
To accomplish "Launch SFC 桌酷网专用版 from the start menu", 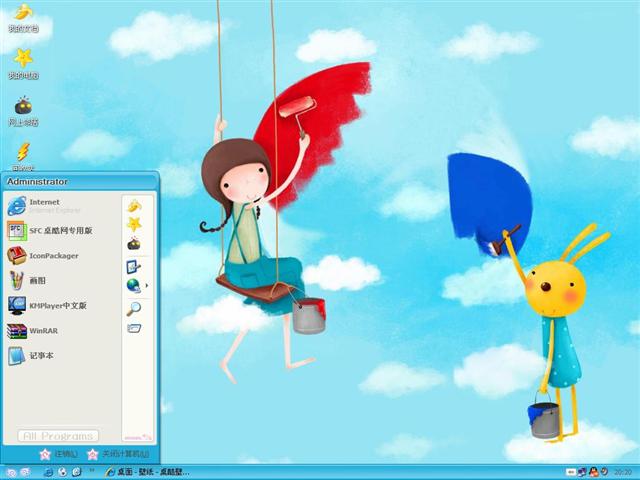I will 50,231.
